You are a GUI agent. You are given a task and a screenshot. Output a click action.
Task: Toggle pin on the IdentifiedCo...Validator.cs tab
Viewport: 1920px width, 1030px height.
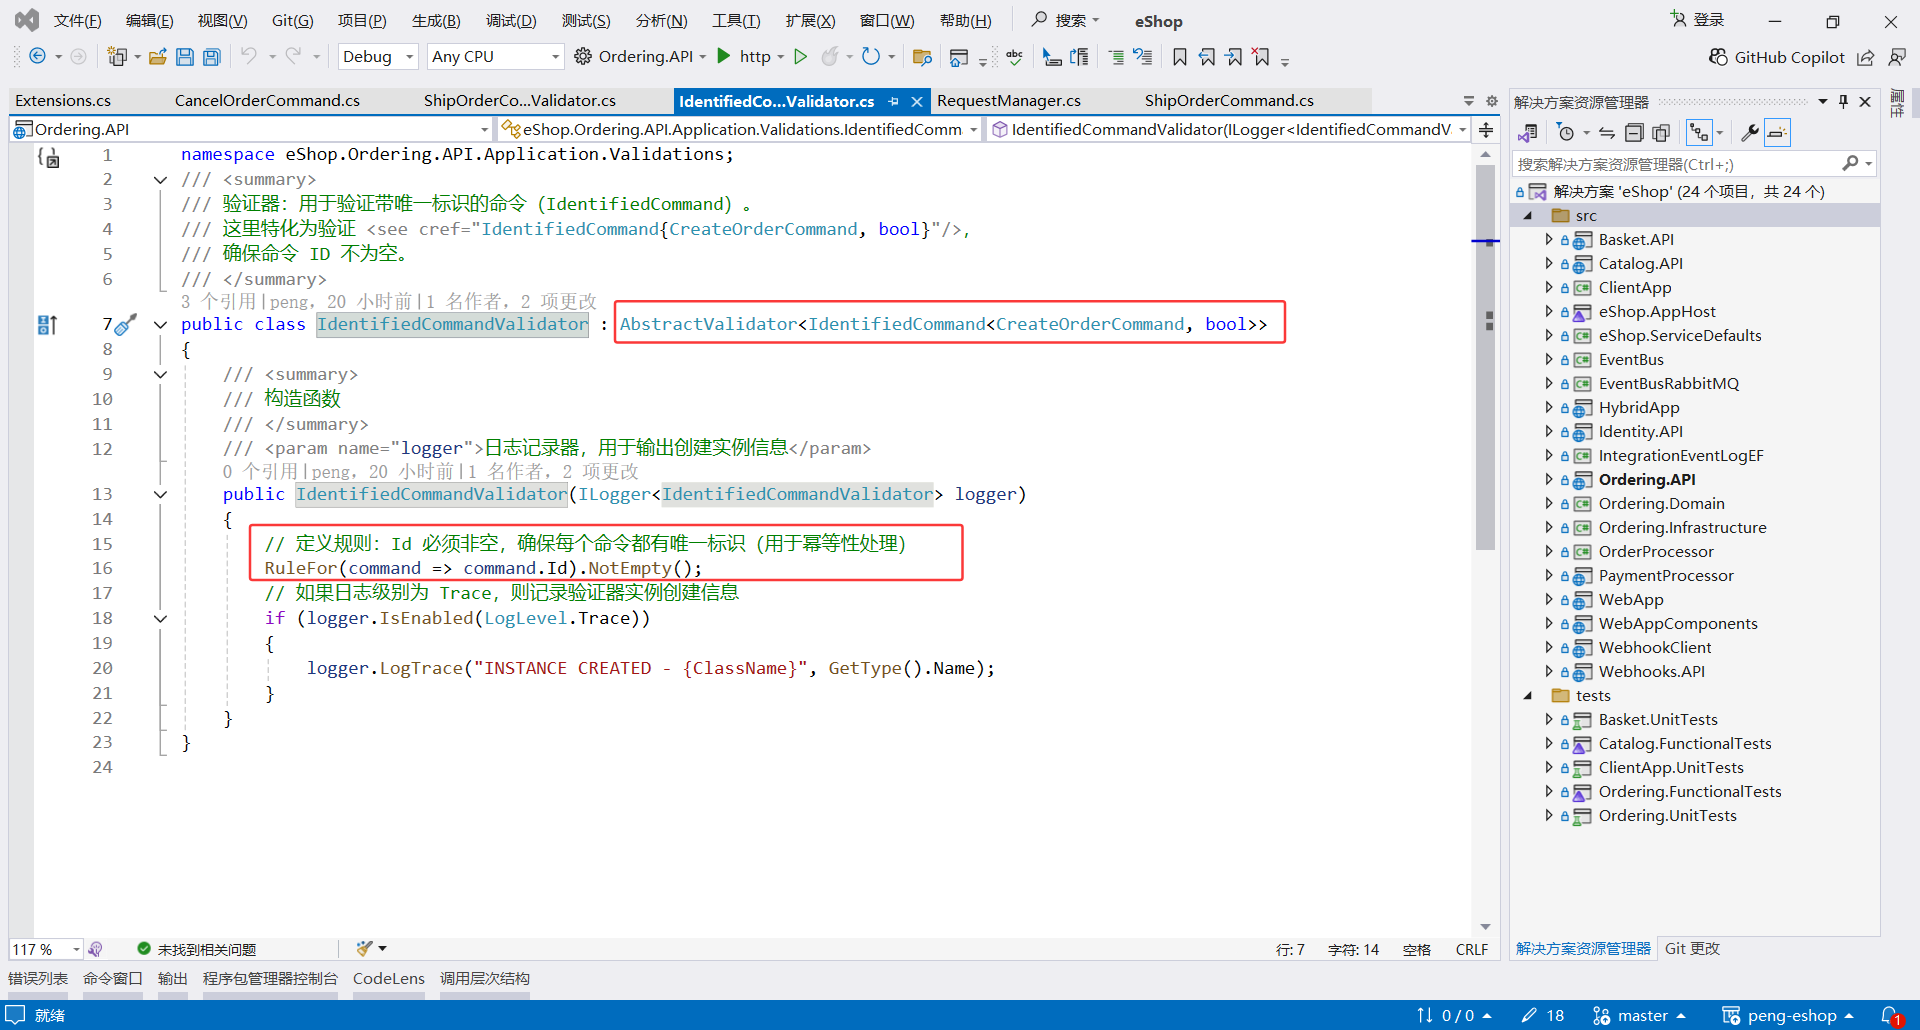(x=894, y=101)
